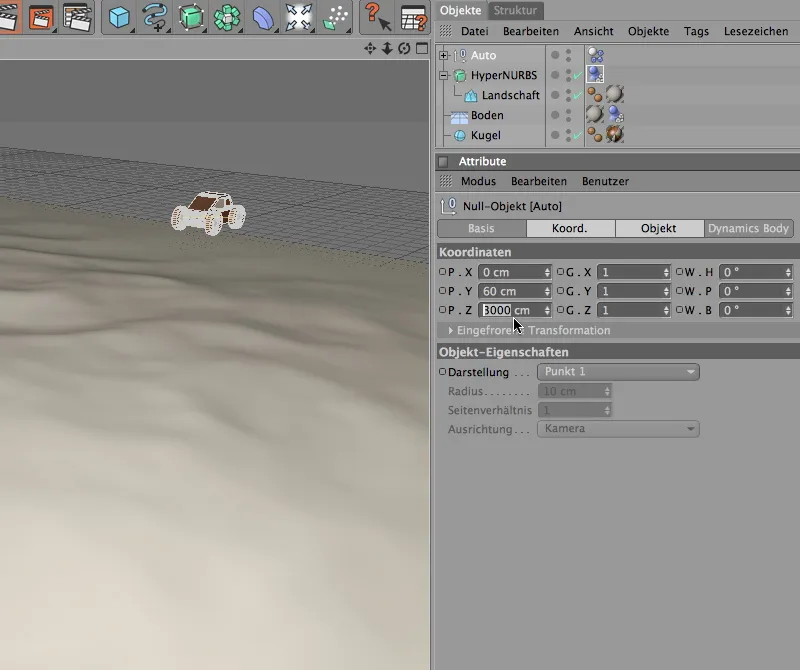
Task: Open the Lesezeichen menu
Action: coord(755,31)
